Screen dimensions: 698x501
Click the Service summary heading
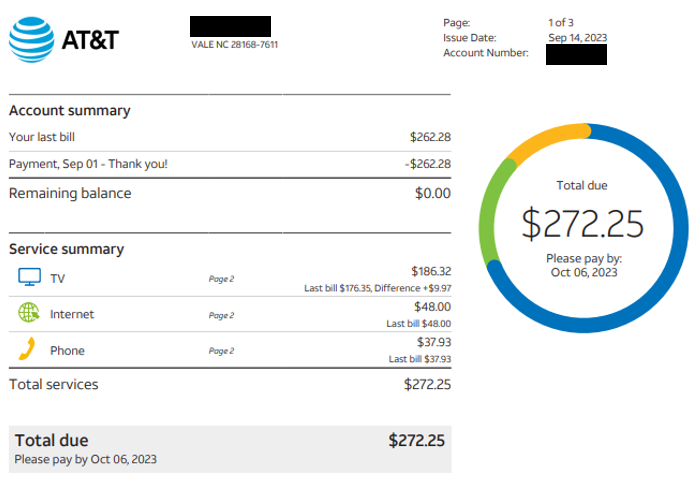click(66, 249)
